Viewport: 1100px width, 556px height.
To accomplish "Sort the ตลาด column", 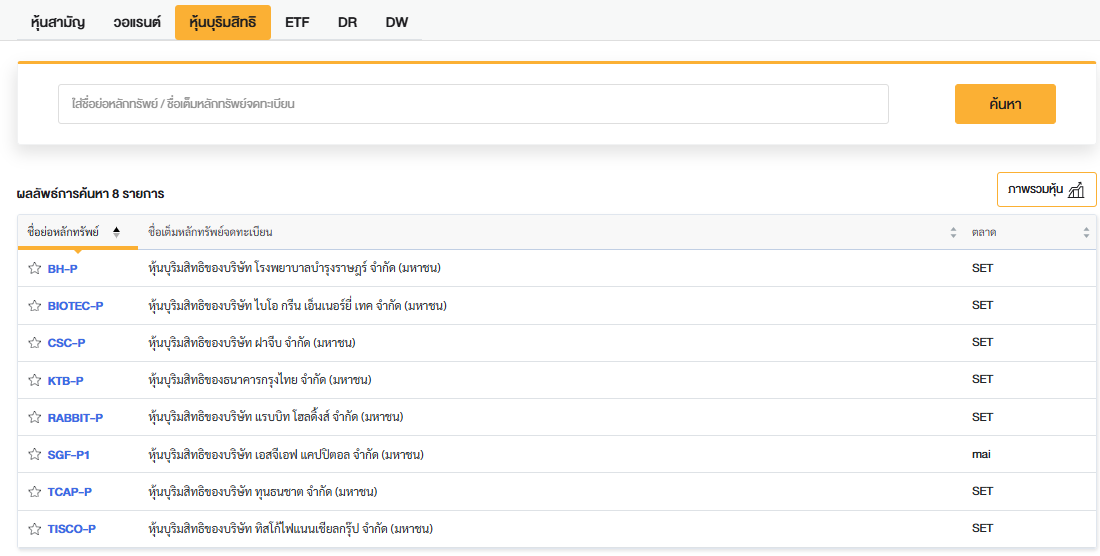I will click(1086, 232).
